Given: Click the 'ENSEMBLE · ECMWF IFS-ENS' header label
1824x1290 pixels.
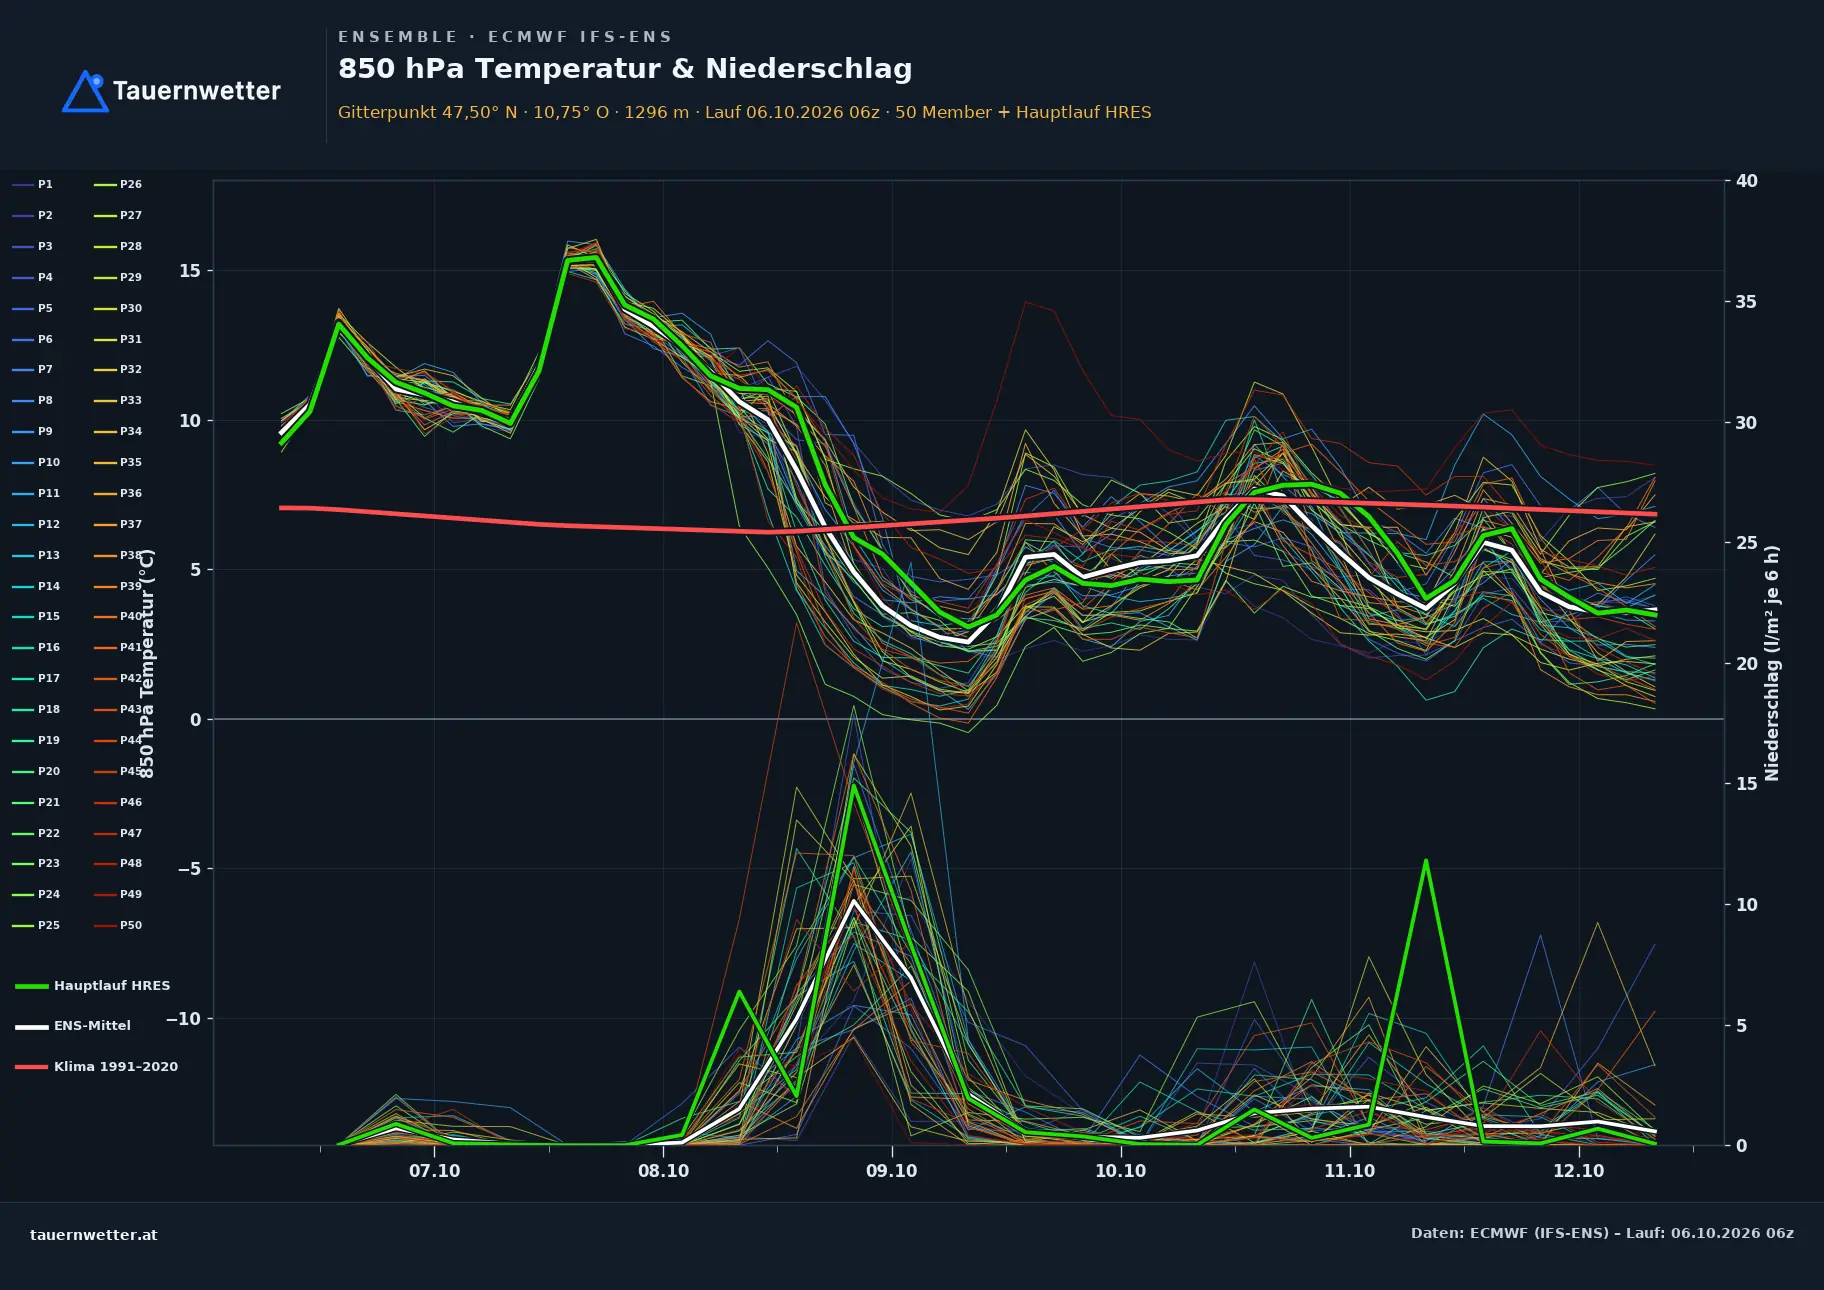Looking at the screenshot, I should [x=505, y=37].
